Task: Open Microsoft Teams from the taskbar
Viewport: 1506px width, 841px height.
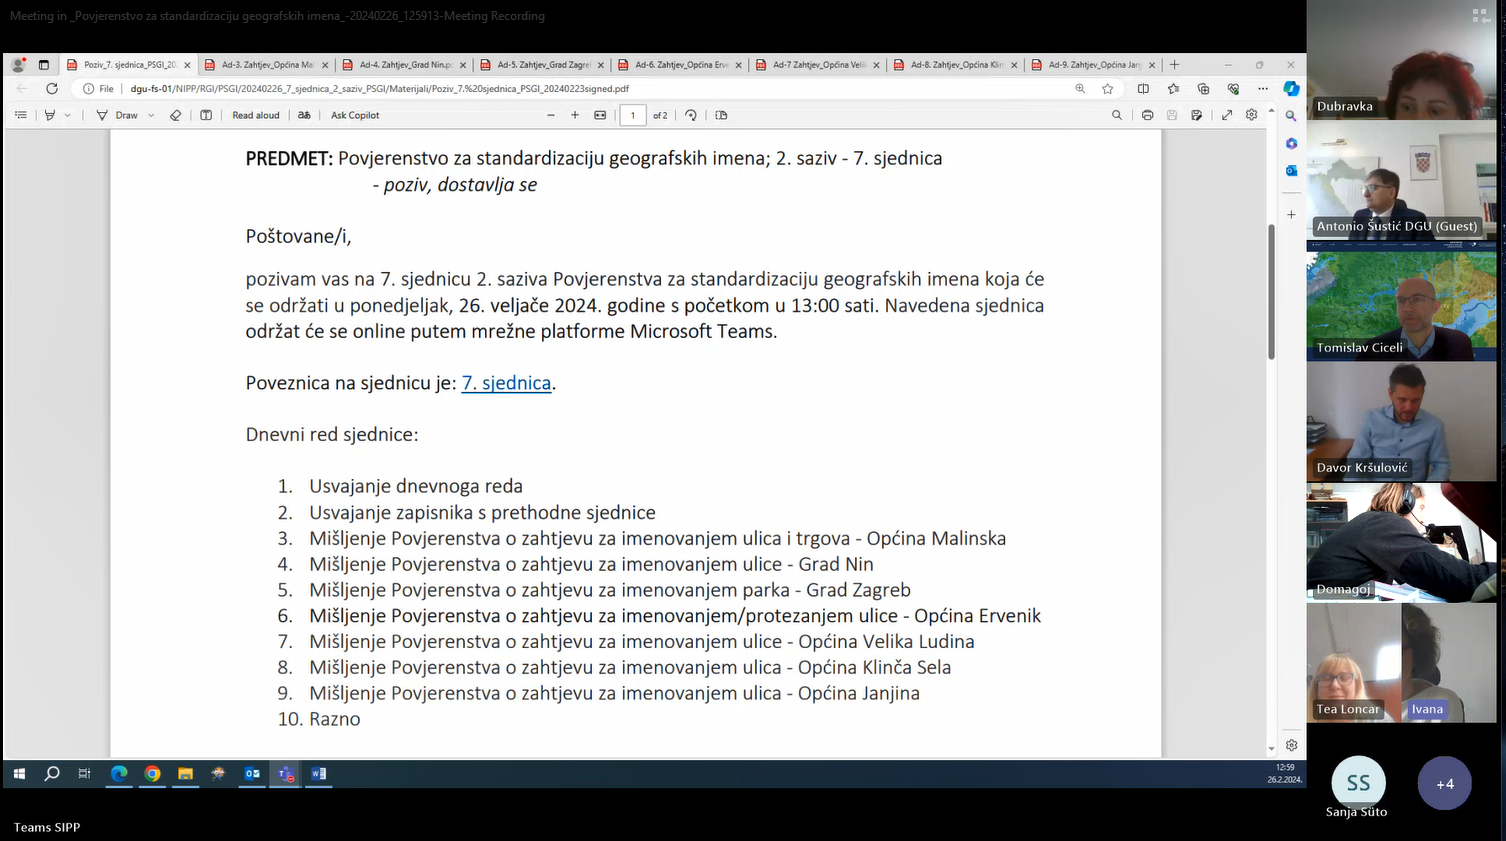Action: click(x=286, y=773)
